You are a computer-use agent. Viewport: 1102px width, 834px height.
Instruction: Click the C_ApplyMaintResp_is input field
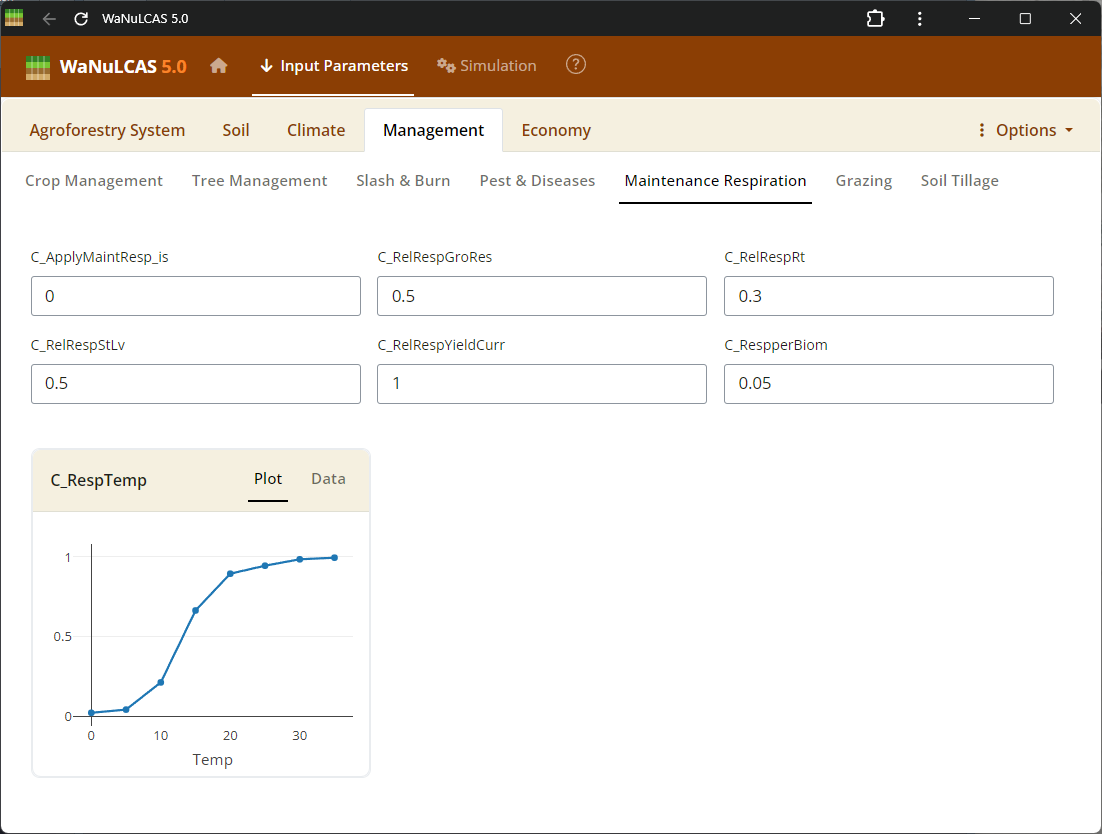click(196, 296)
